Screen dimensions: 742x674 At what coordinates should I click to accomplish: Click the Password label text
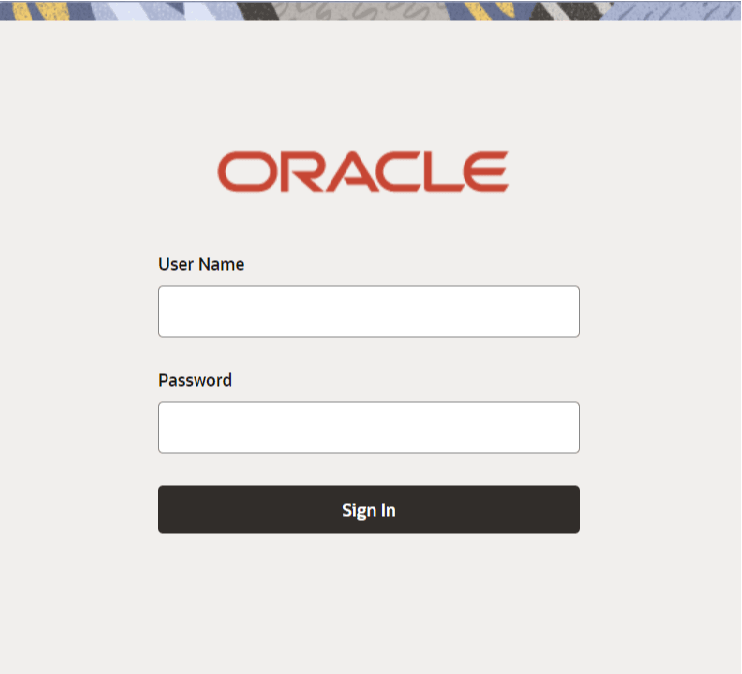(x=195, y=380)
